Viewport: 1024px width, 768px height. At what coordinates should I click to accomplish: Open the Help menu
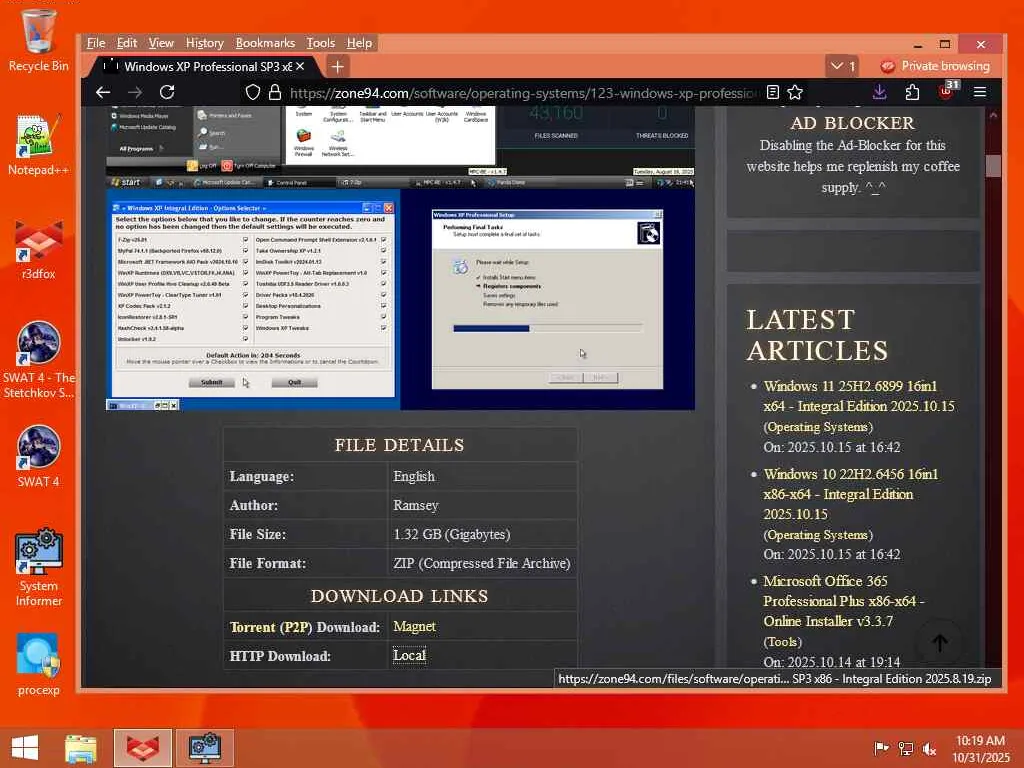click(359, 43)
